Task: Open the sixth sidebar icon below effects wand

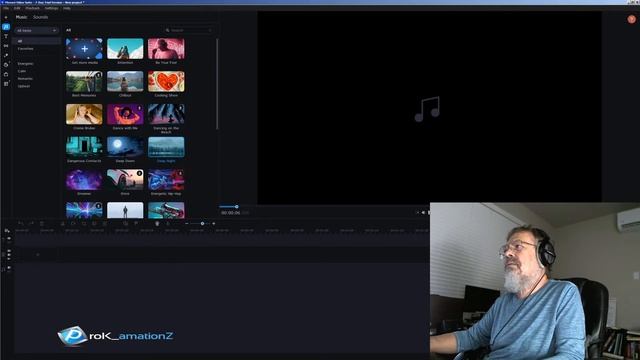Action: pos(6,64)
